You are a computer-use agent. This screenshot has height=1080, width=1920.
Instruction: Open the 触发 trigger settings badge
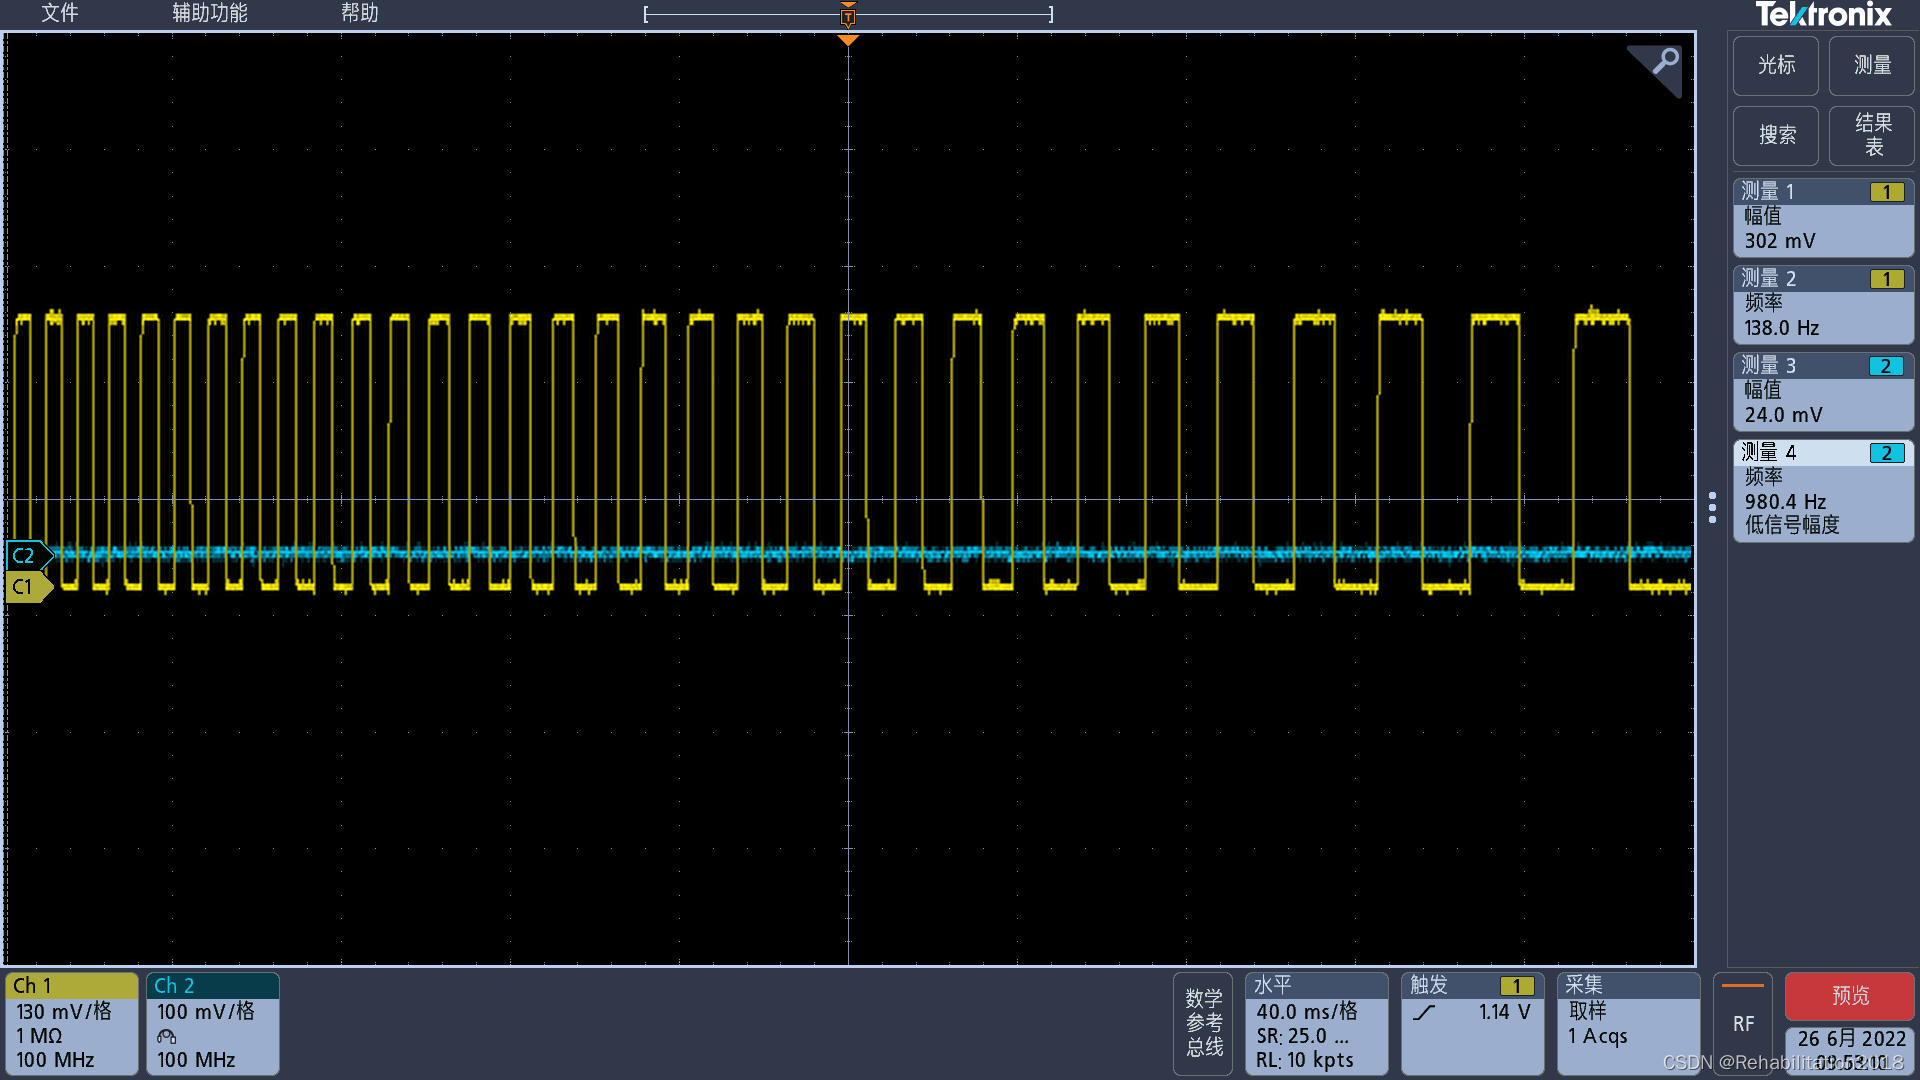click(1472, 1023)
